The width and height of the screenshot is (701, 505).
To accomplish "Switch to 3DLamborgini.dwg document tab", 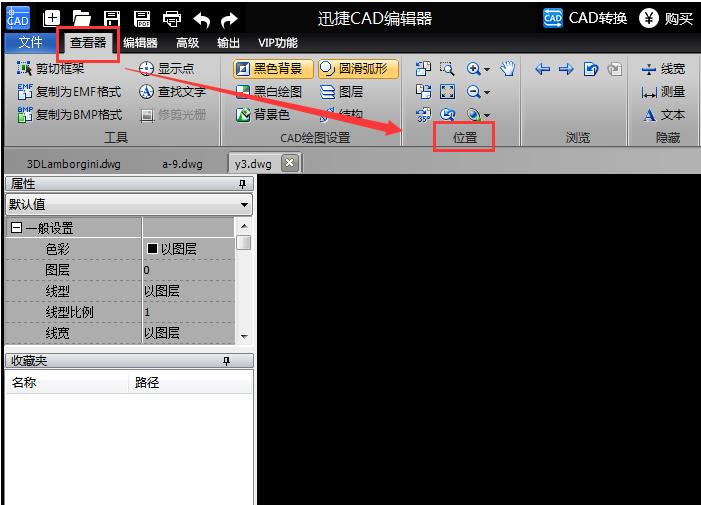I will [x=73, y=164].
